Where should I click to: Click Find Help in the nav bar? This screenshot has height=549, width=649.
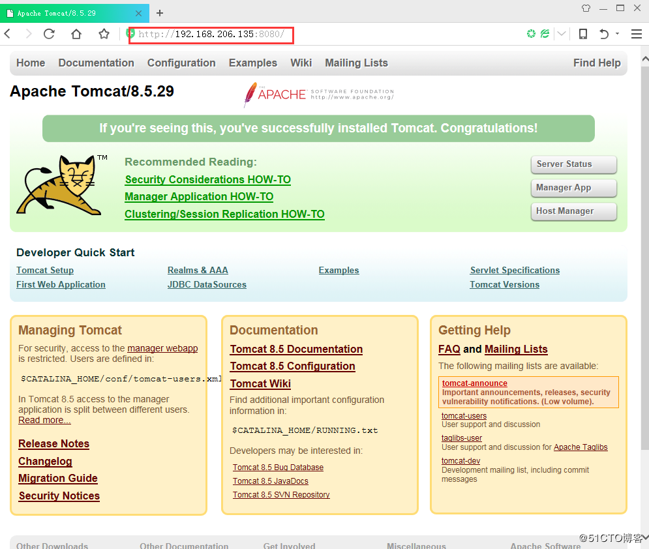[x=597, y=63]
